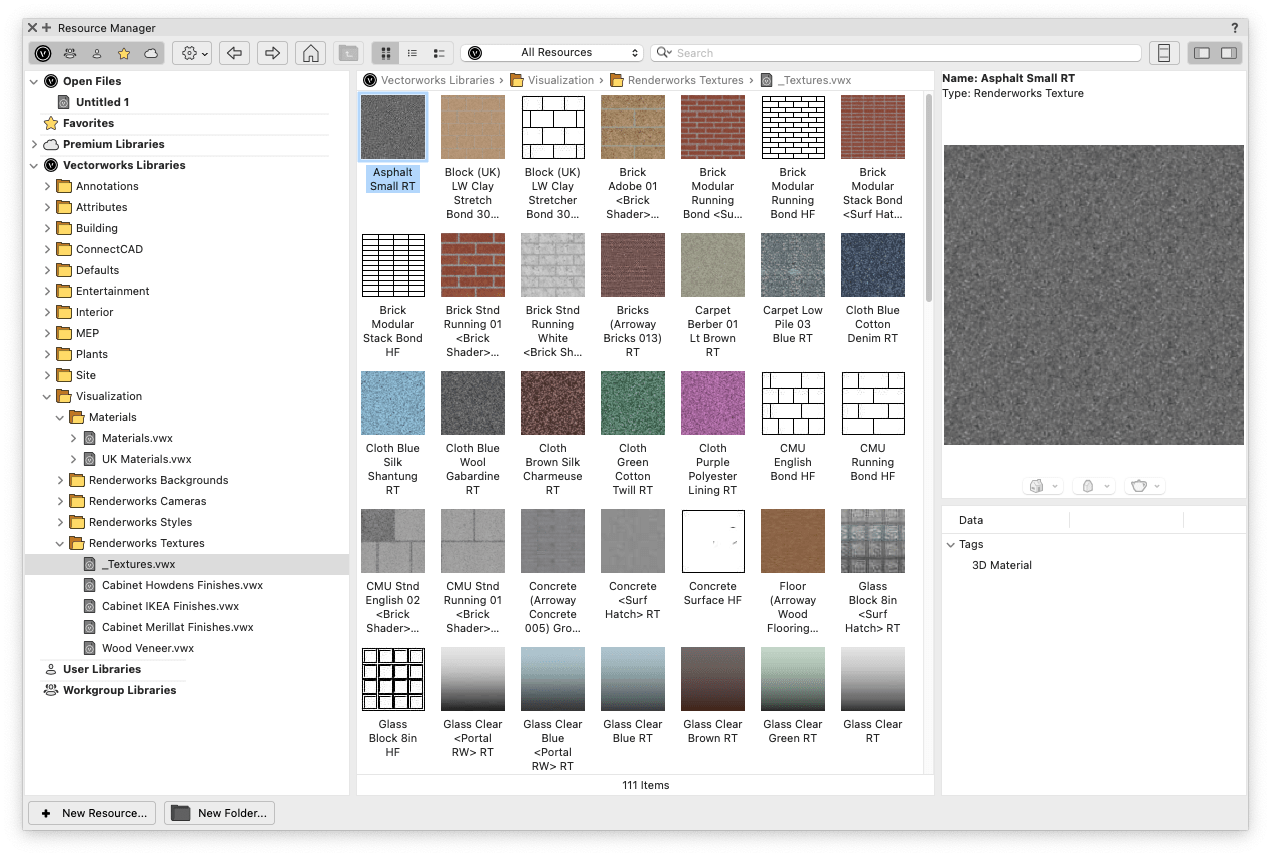This screenshot has height=857, width=1271.
Task: Expand the Materials.vwx file node
Action: [x=73, y=438]
